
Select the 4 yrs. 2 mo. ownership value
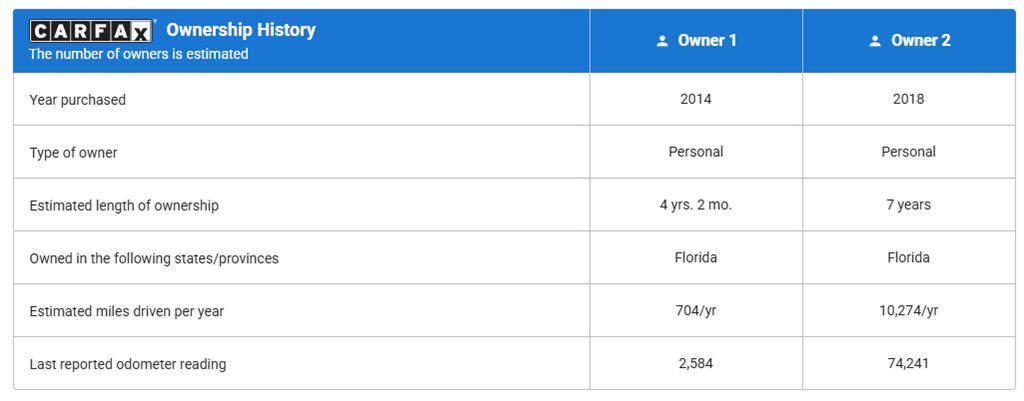(696, 205)
